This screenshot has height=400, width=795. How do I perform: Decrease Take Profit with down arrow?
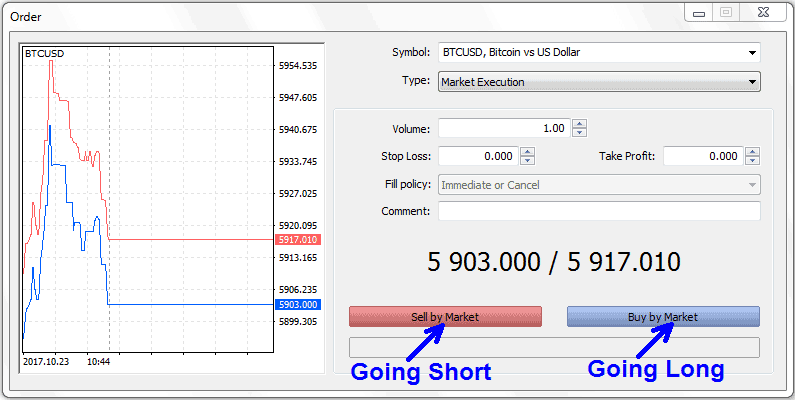coord(753,161)
